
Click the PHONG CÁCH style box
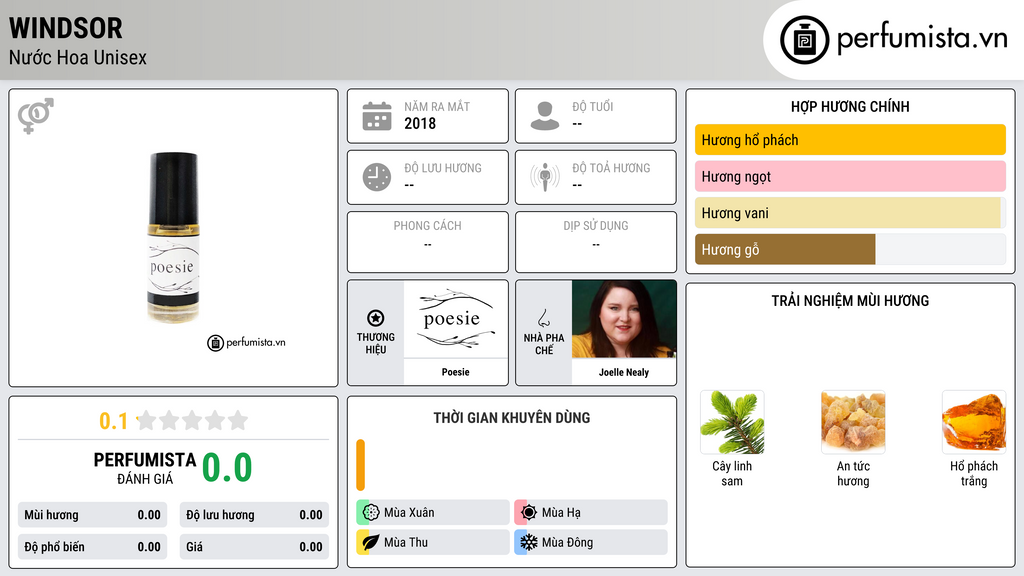tap(428, 242)
